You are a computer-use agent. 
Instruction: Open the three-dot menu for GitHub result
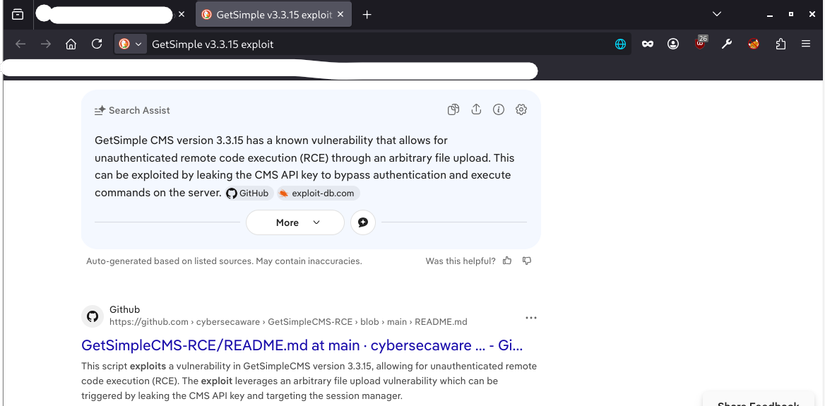click(x=531, y=318)
